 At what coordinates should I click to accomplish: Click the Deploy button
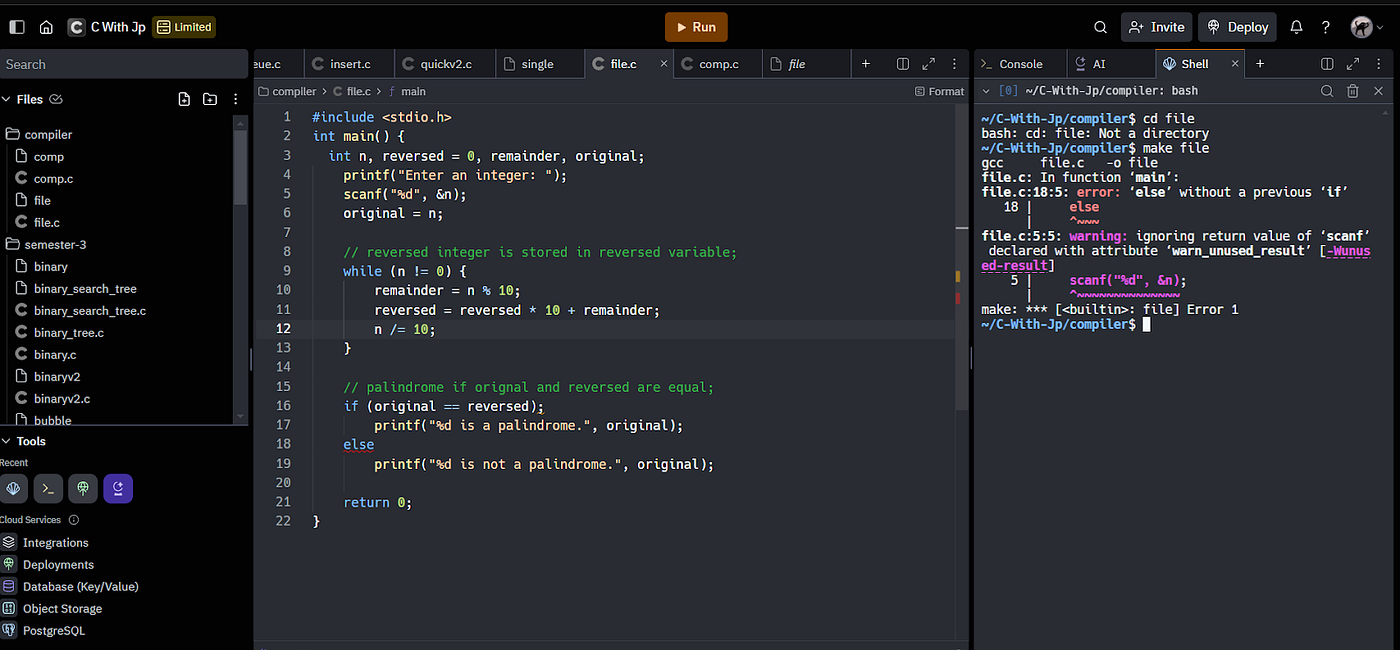pyautogui.click(x=1238, y=27)
